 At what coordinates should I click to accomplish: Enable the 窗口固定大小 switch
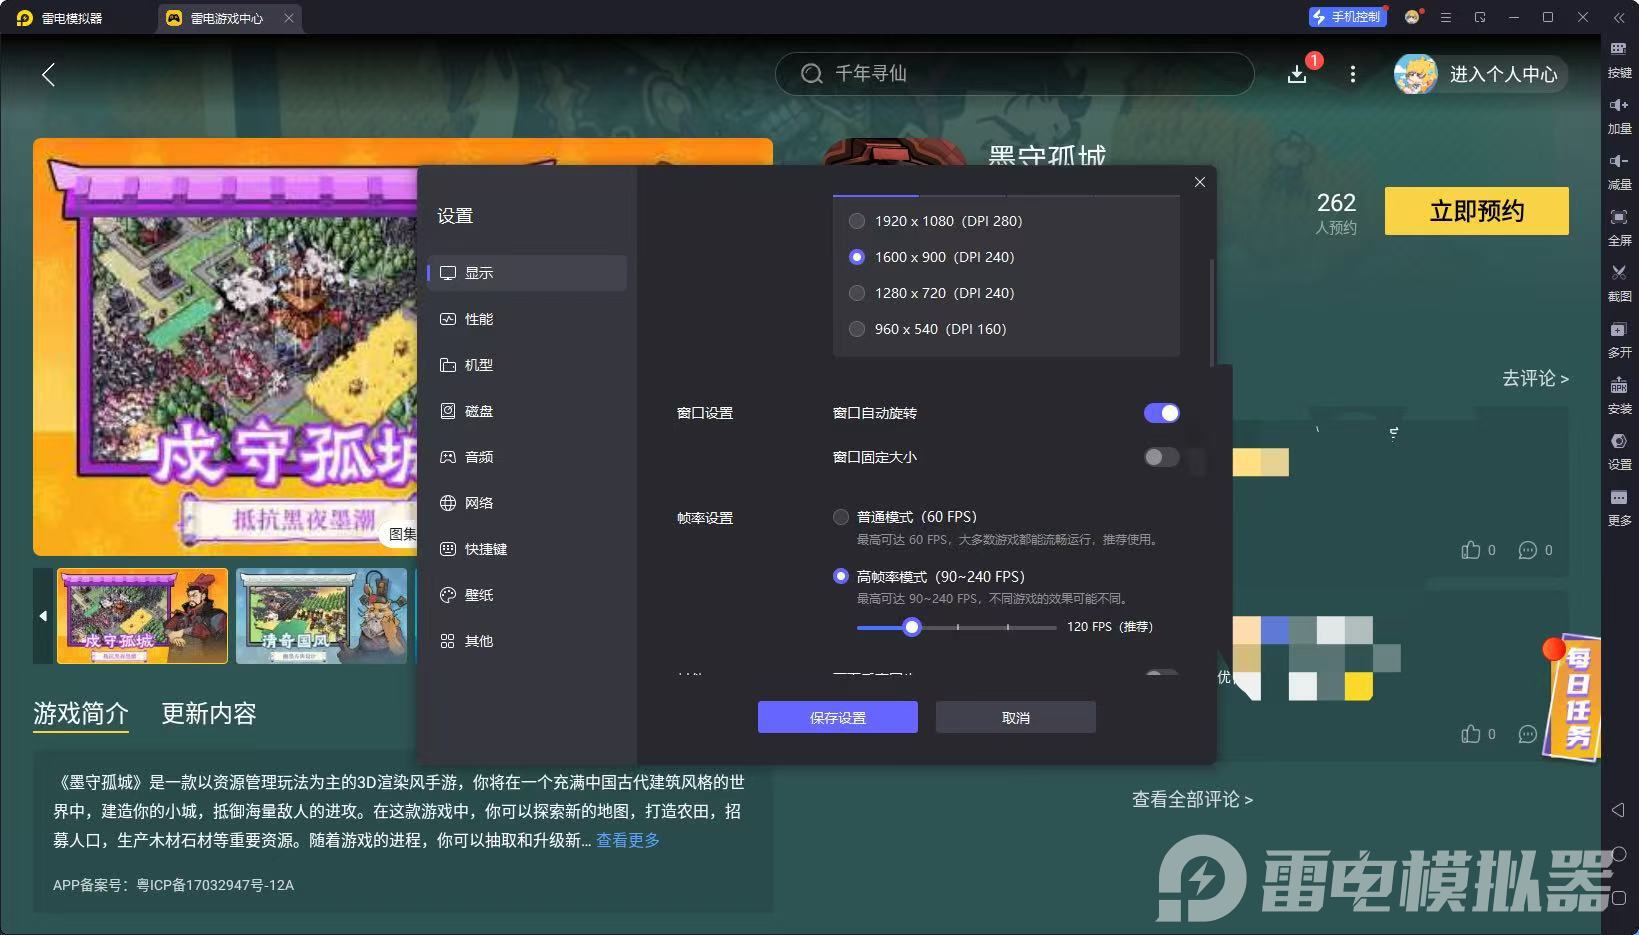tap(1162, 457)
